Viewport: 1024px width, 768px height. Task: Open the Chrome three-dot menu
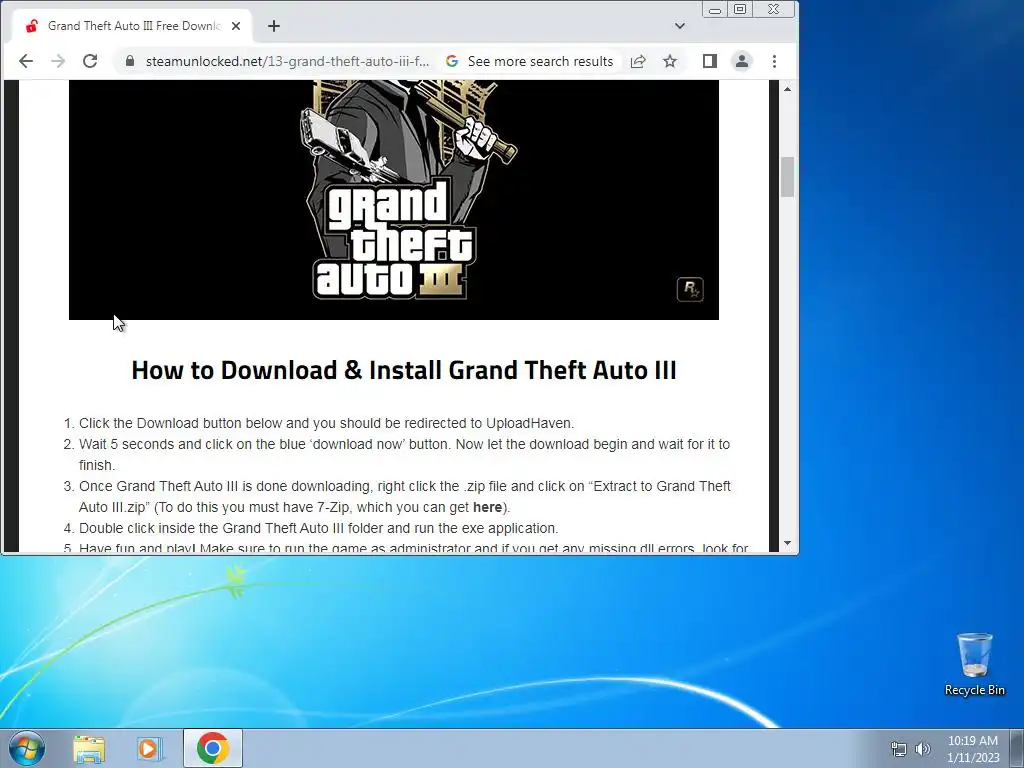775,61
